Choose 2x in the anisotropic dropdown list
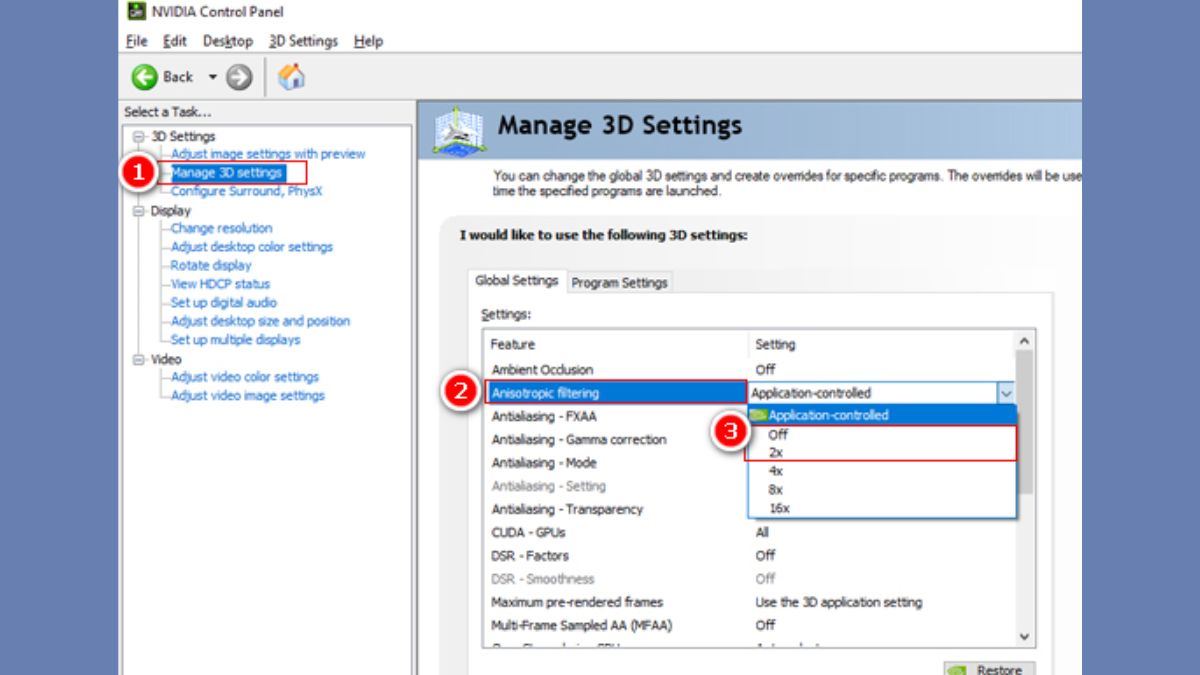The image size is (1200, 675). 882,453
